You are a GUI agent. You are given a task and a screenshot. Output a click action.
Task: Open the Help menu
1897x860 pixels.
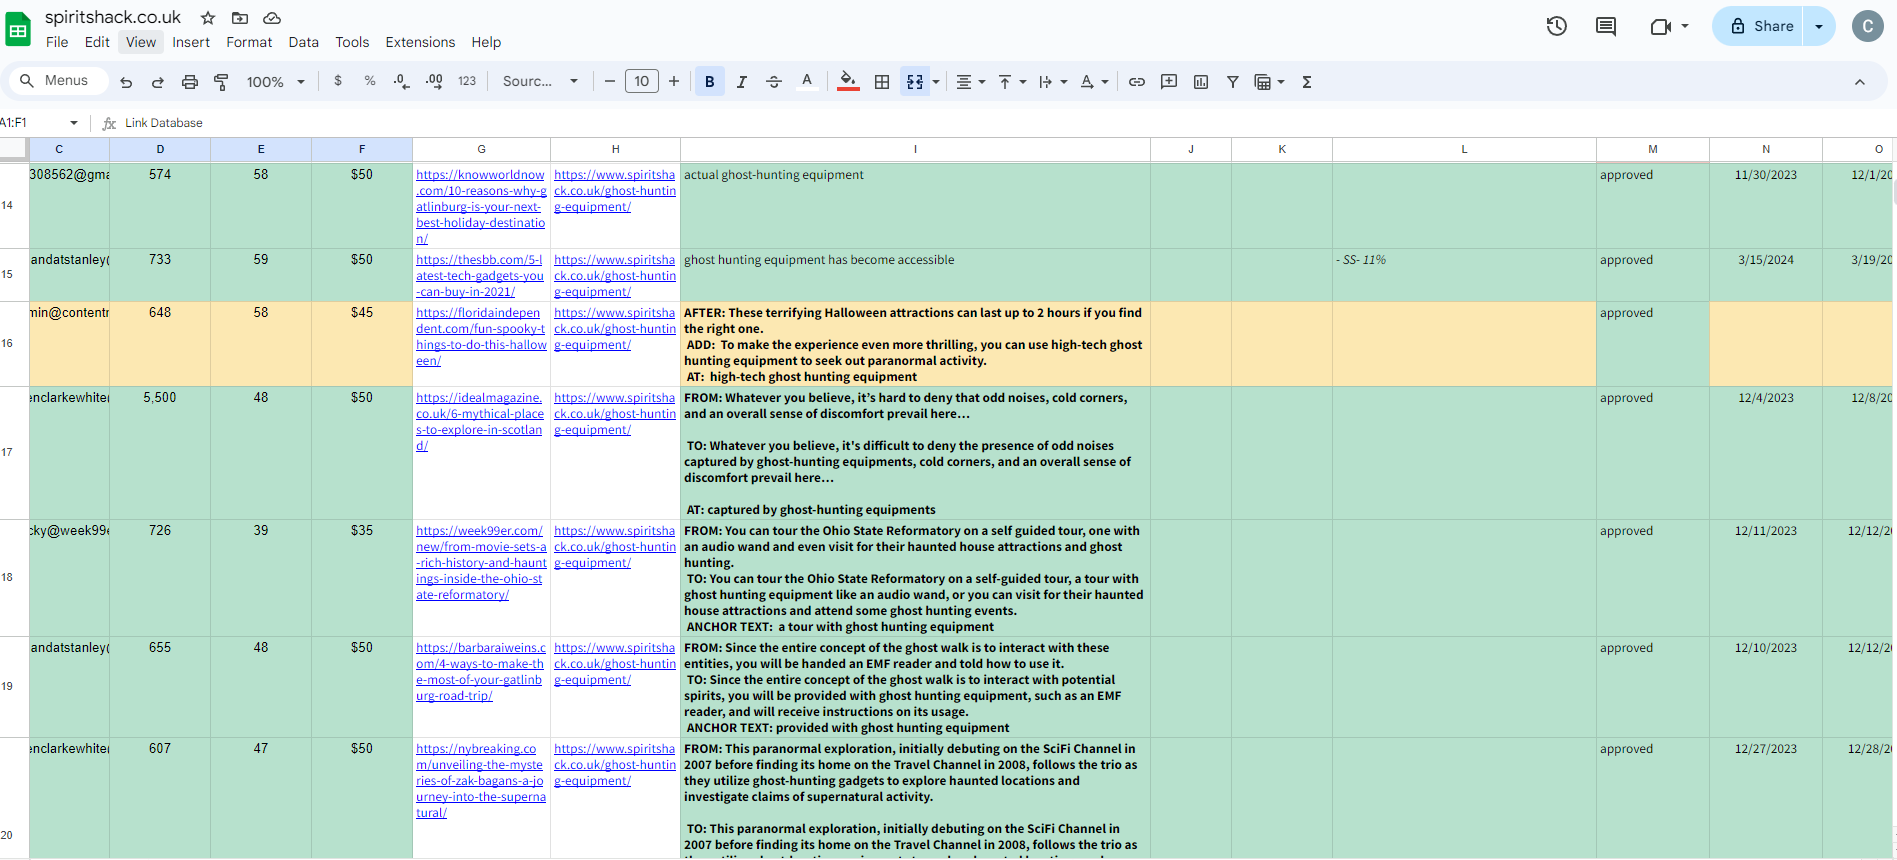[x=486, y=42]
